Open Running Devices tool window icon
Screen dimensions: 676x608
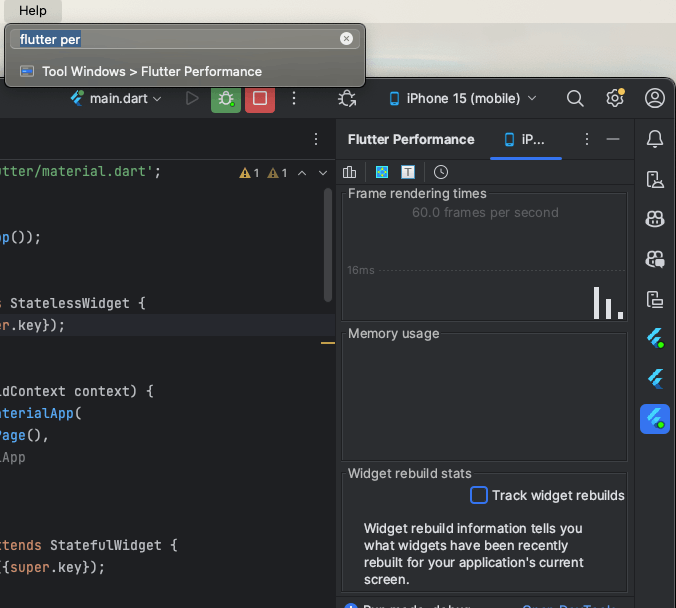tap(654, 299)
